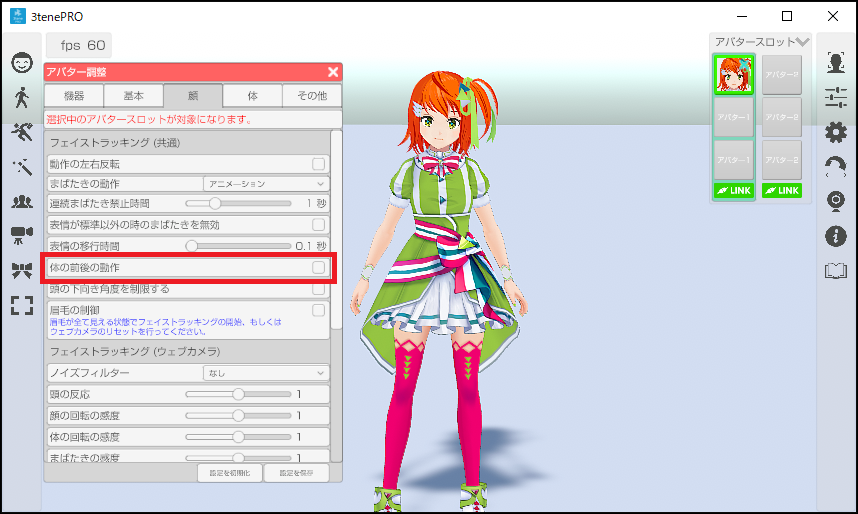
Task: Click the ribbon bow accessory icon
Action: coord(22,270)
